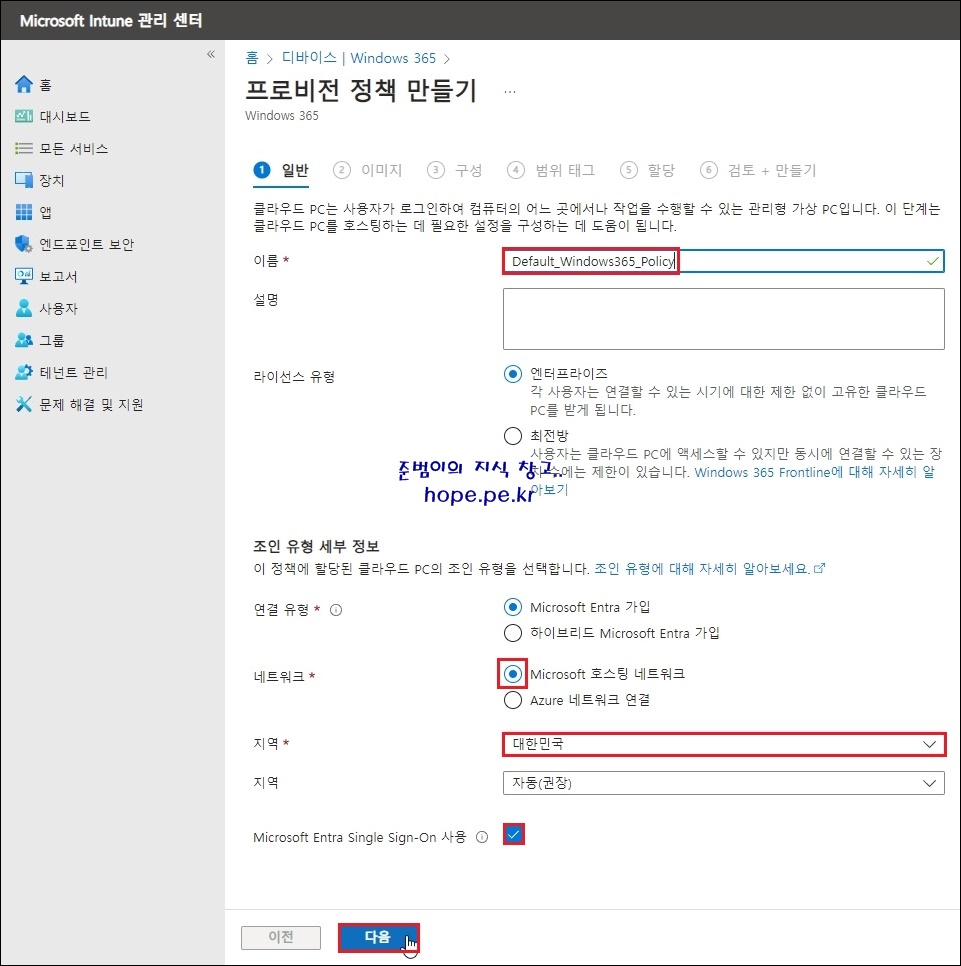Click the Microsoft Intune 관리 센터 title

pos(111,20)
